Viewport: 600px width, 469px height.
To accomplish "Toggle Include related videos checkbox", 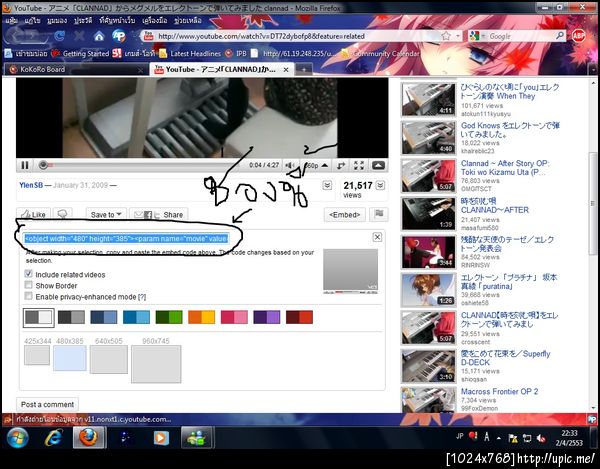I will [28, 274].
